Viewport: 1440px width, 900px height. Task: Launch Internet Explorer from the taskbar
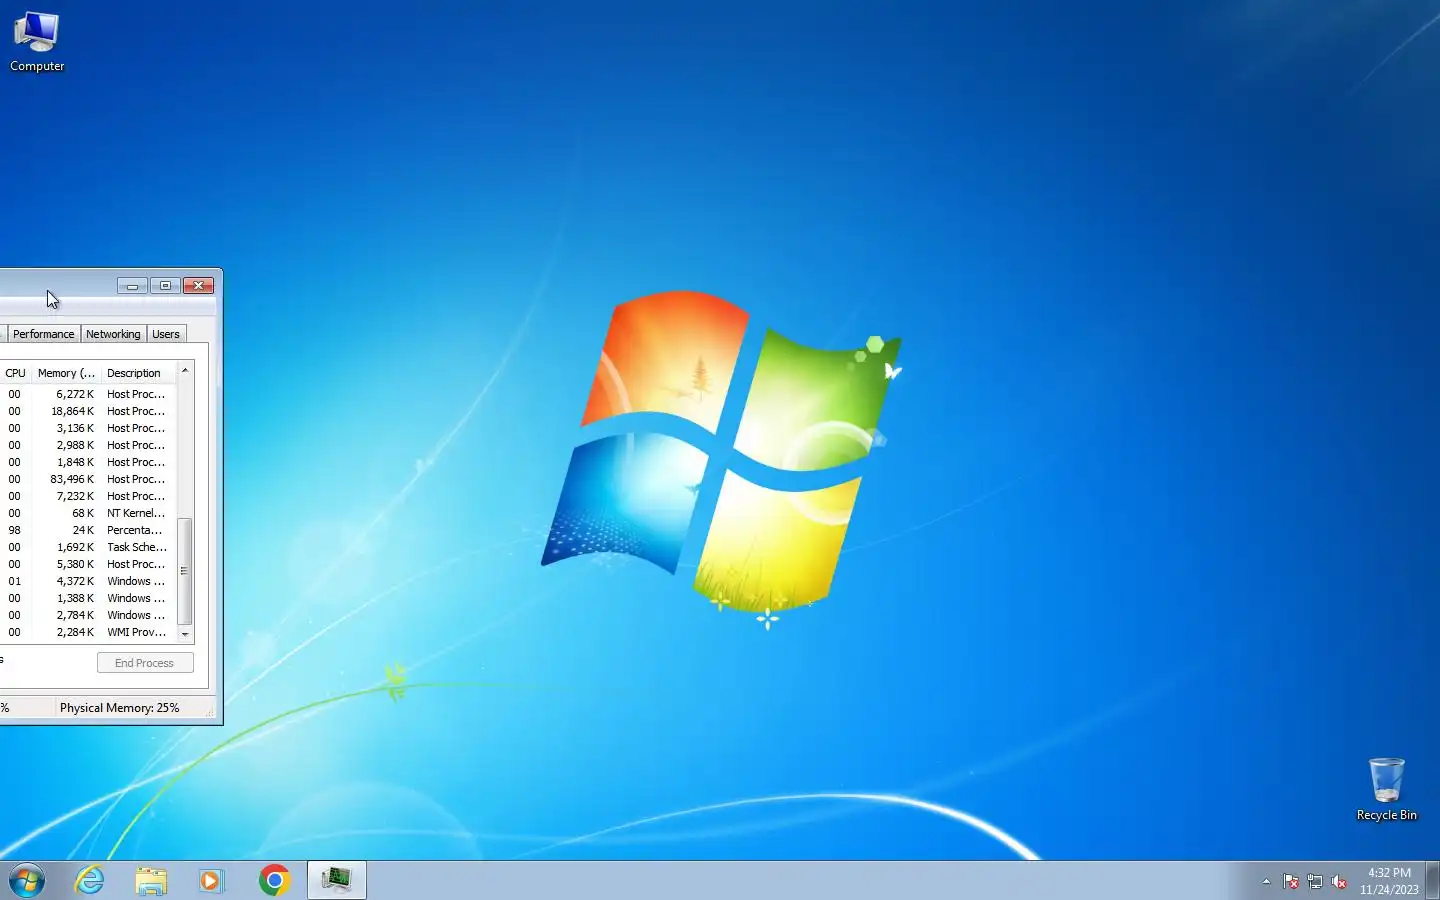click(x=90, y=881)
